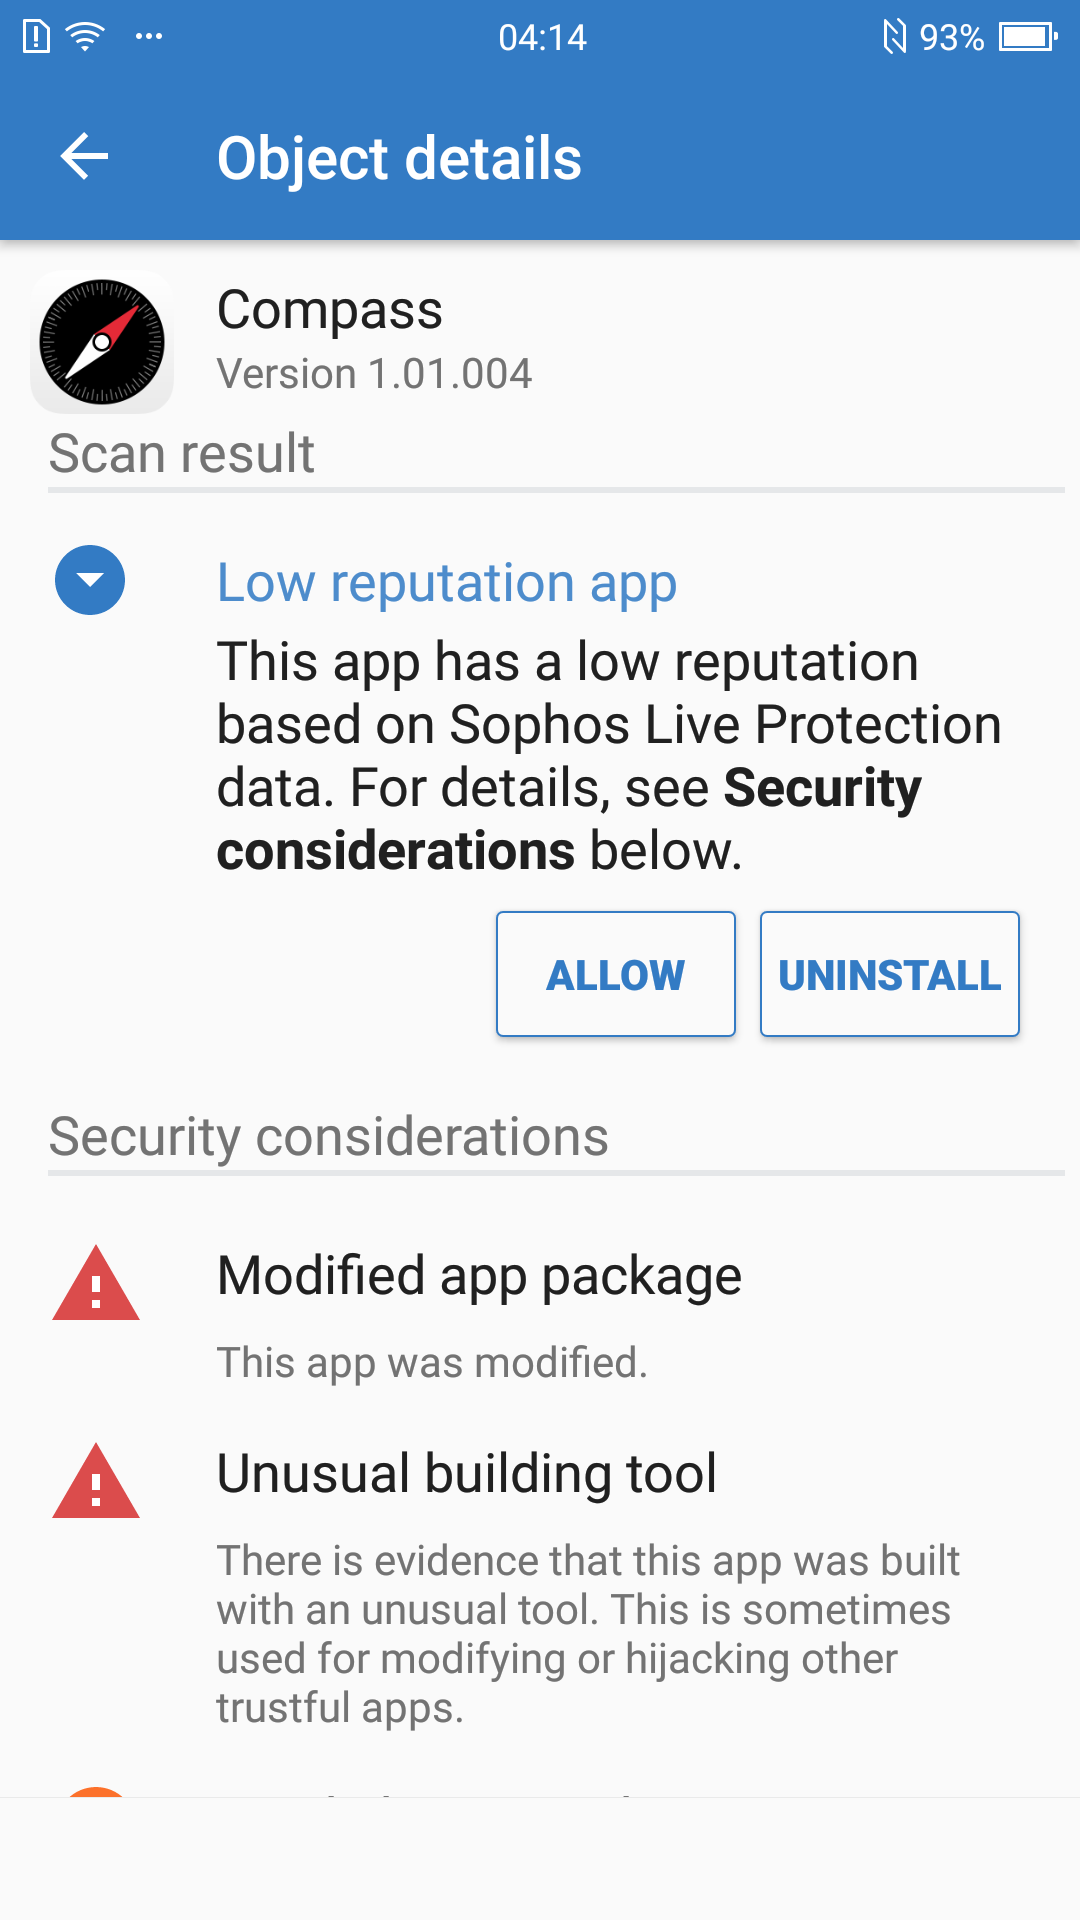Uninstall the Compass app

[890, 974]
